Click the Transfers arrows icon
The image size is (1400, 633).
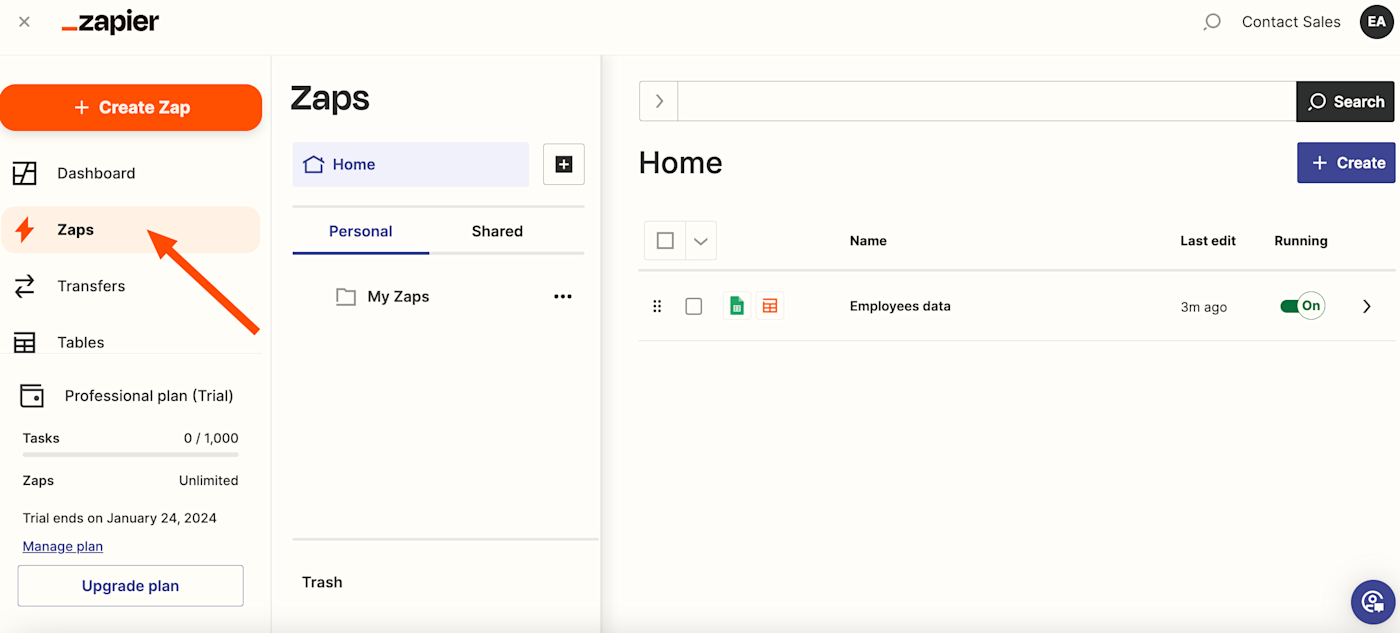coord(24,286)
